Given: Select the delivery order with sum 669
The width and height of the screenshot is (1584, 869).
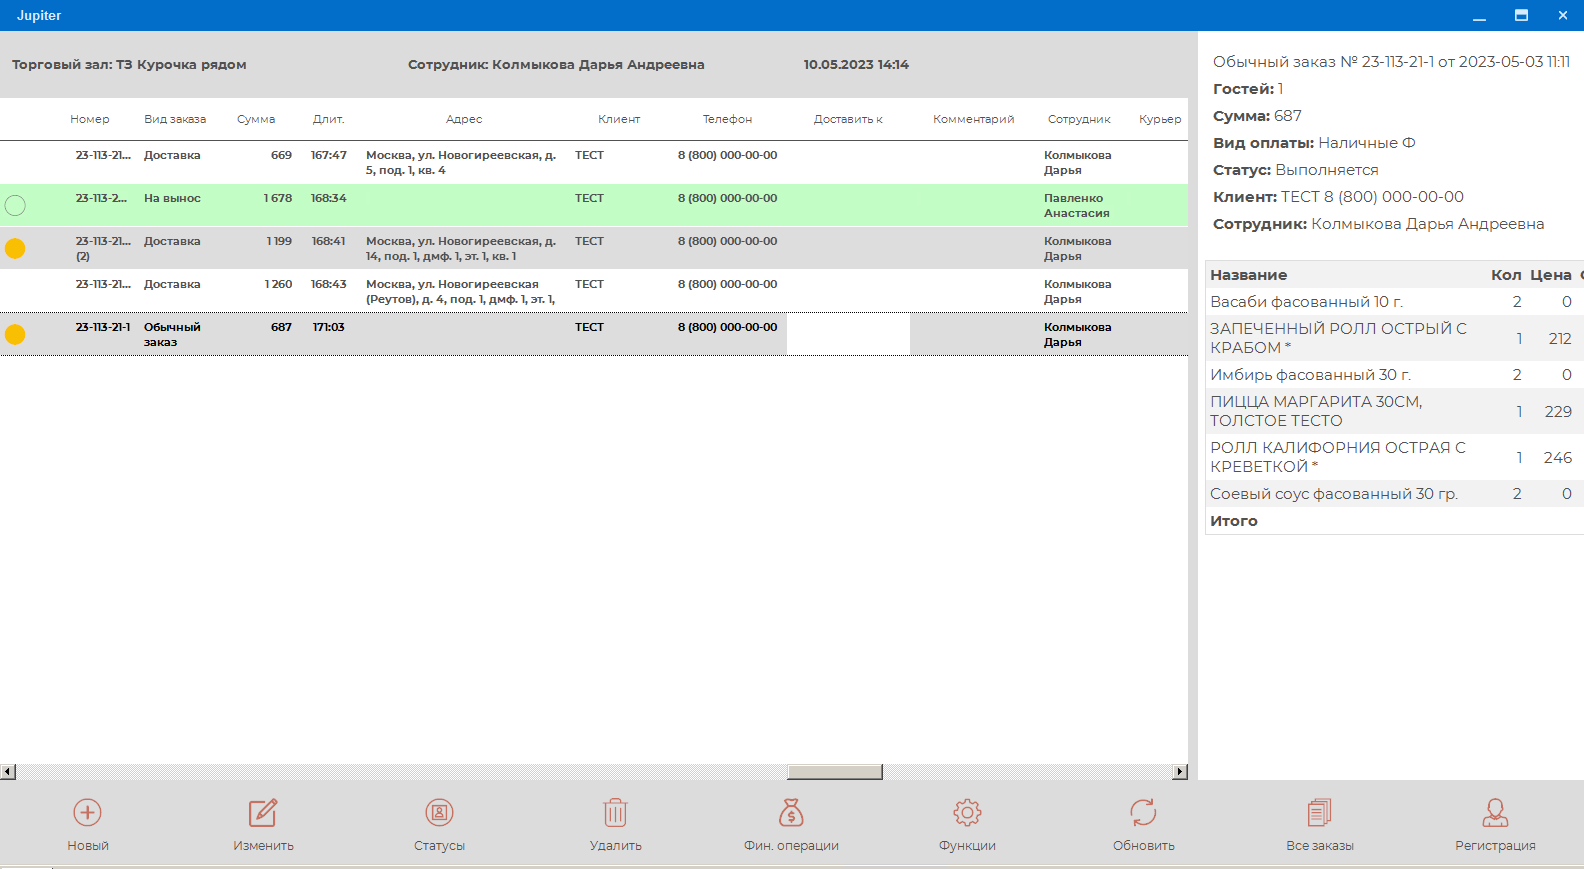Looking at the screenshot, I should coord(594,162).
